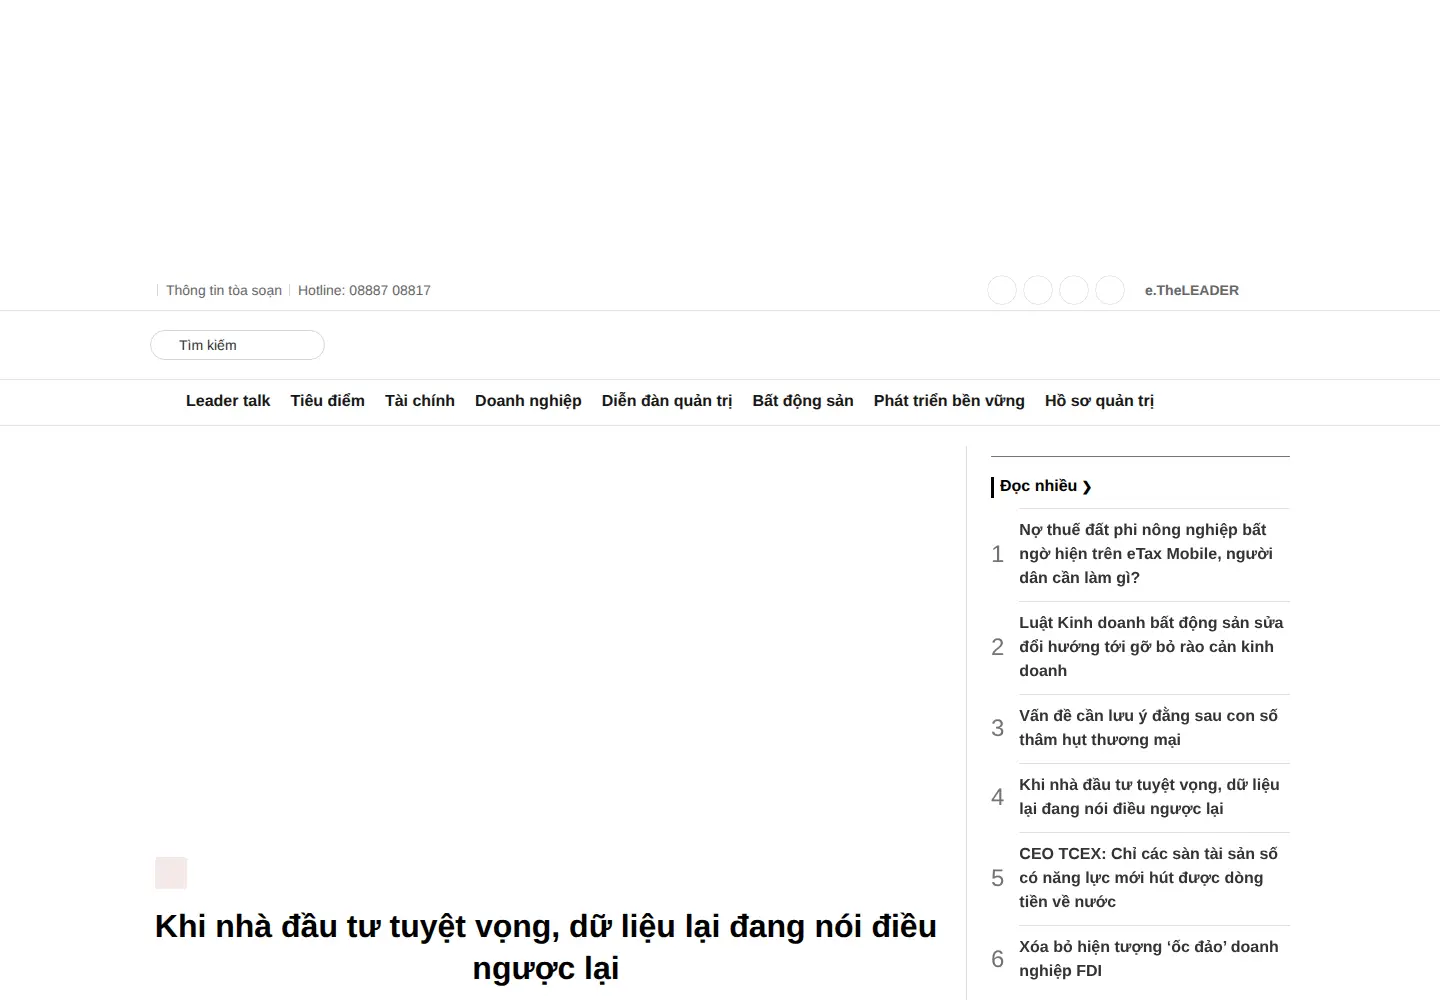Viewport: 1440px width, 1000px height.
Task: Open article about 'ốc đảo' doanh nghiệp FDI
Action: pyautogui.click(x=1149, y=959)
